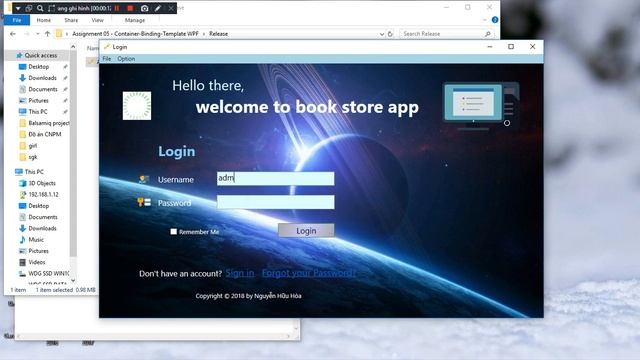This screenshot has width=640, height=360.
Task: Select WDG SSD WIN10 drive
Action: click(x=48, y=273)
